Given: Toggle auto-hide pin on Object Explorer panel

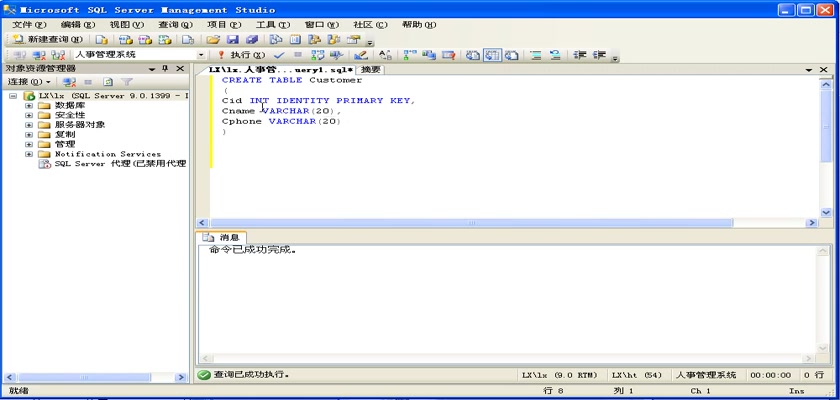Looking at the screenshot, I should tap(165, 69).
